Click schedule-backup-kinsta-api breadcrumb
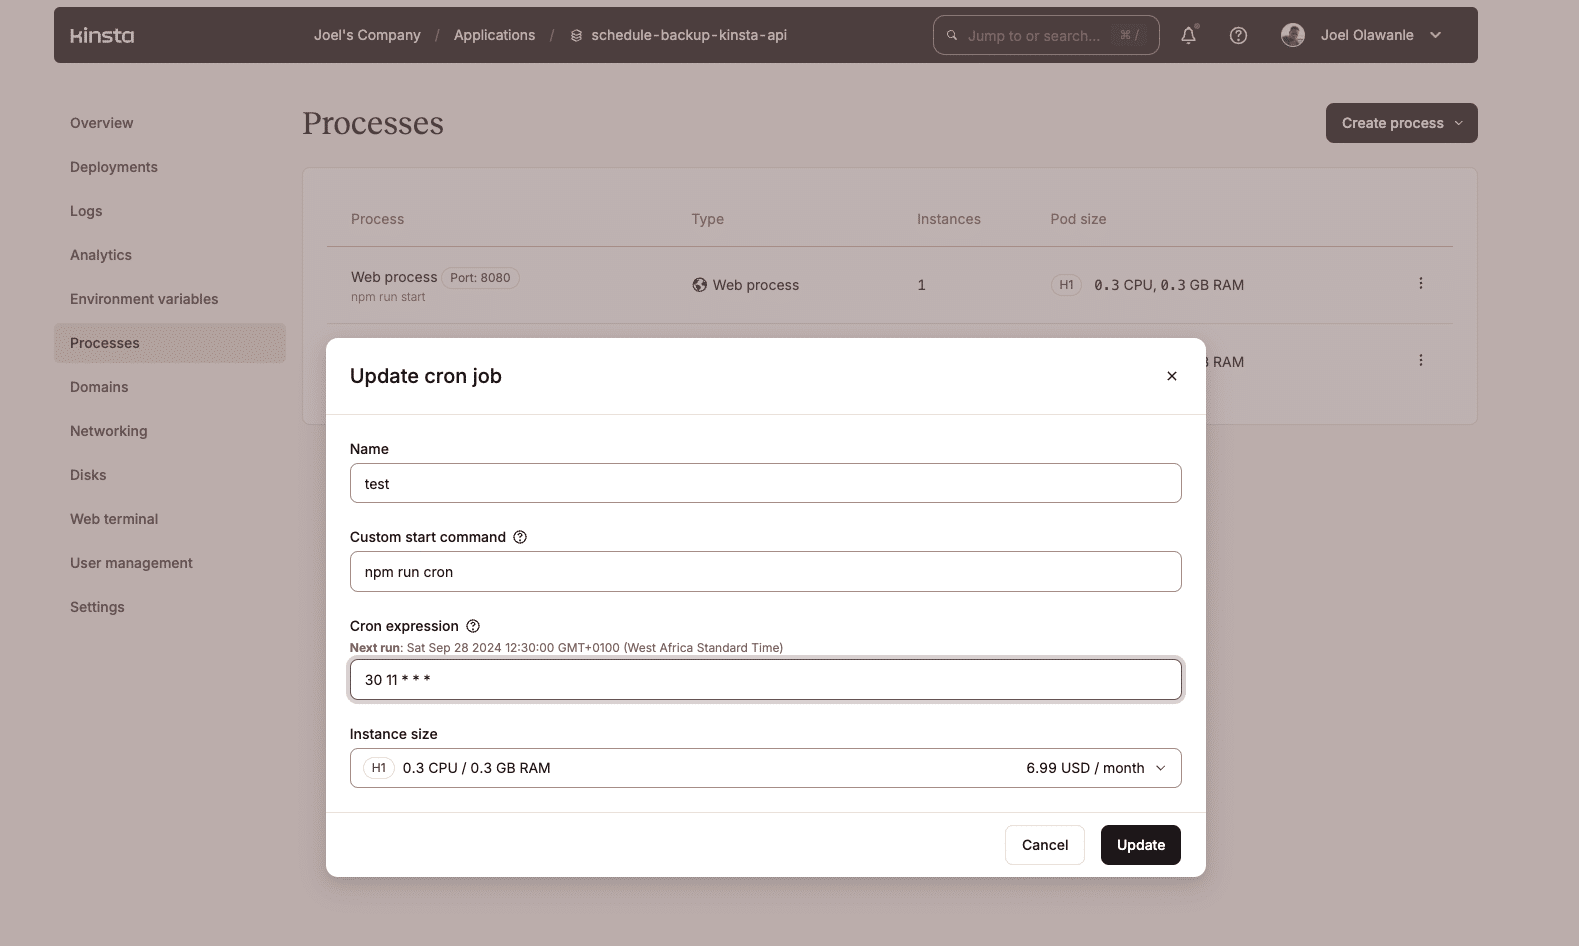Viewport: 1579px width, 946px height. pos(689,35)
